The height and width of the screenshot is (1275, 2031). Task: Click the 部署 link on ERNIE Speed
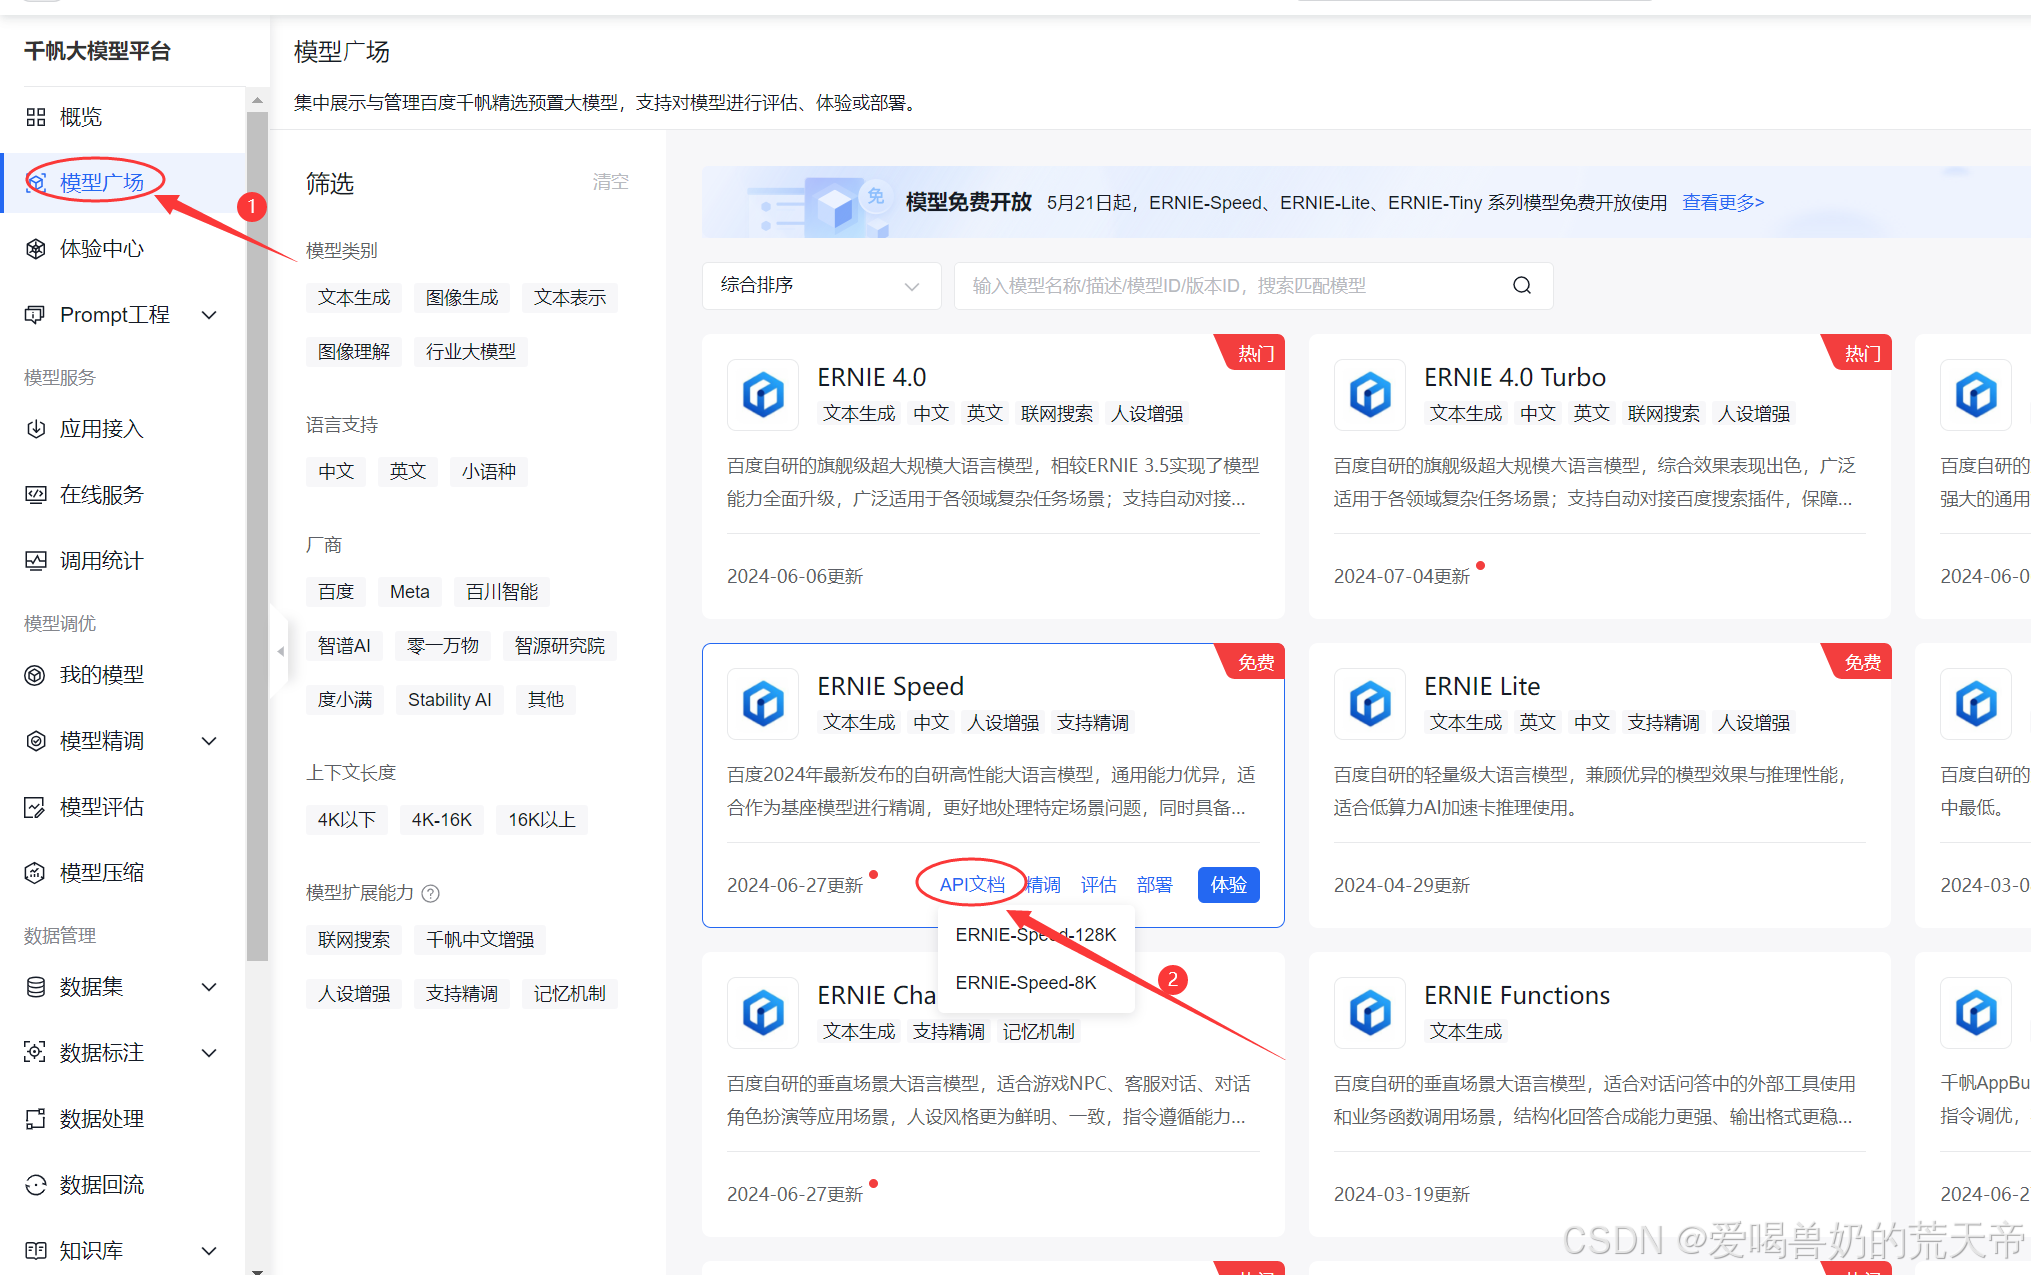tap(1155, 885)
